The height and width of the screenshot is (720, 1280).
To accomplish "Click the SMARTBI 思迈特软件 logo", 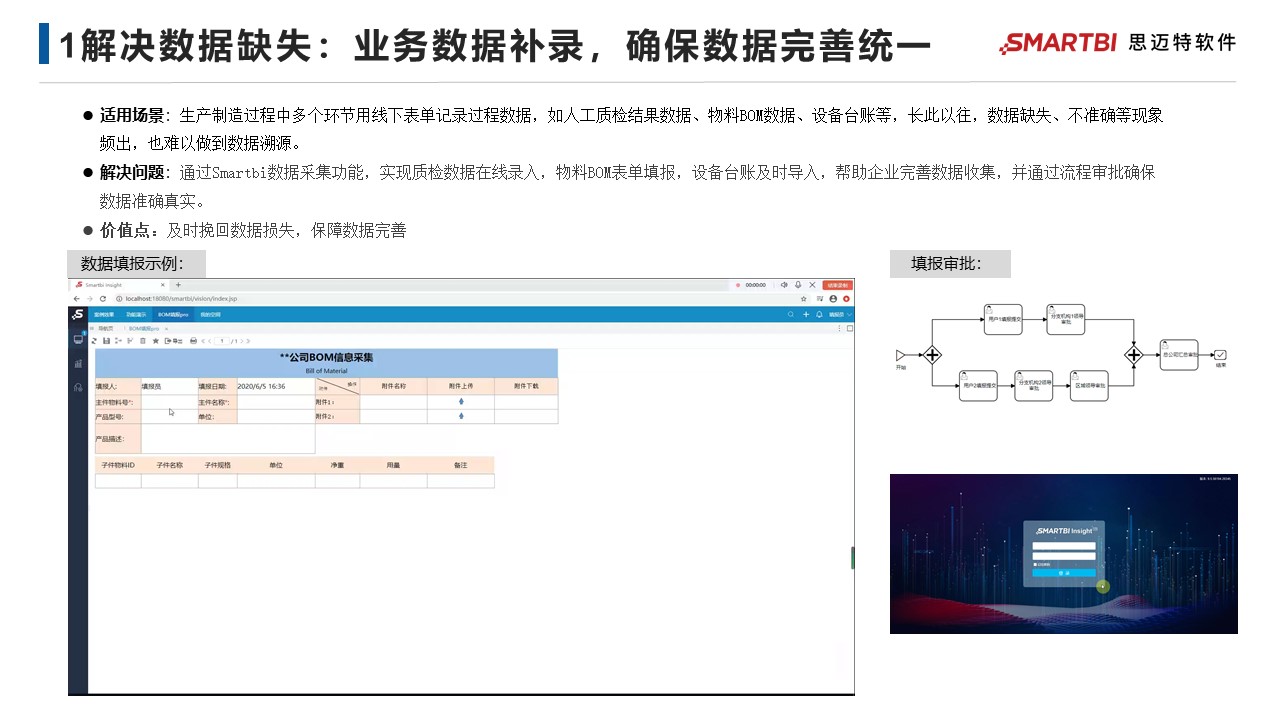I will pos(1116,43).
